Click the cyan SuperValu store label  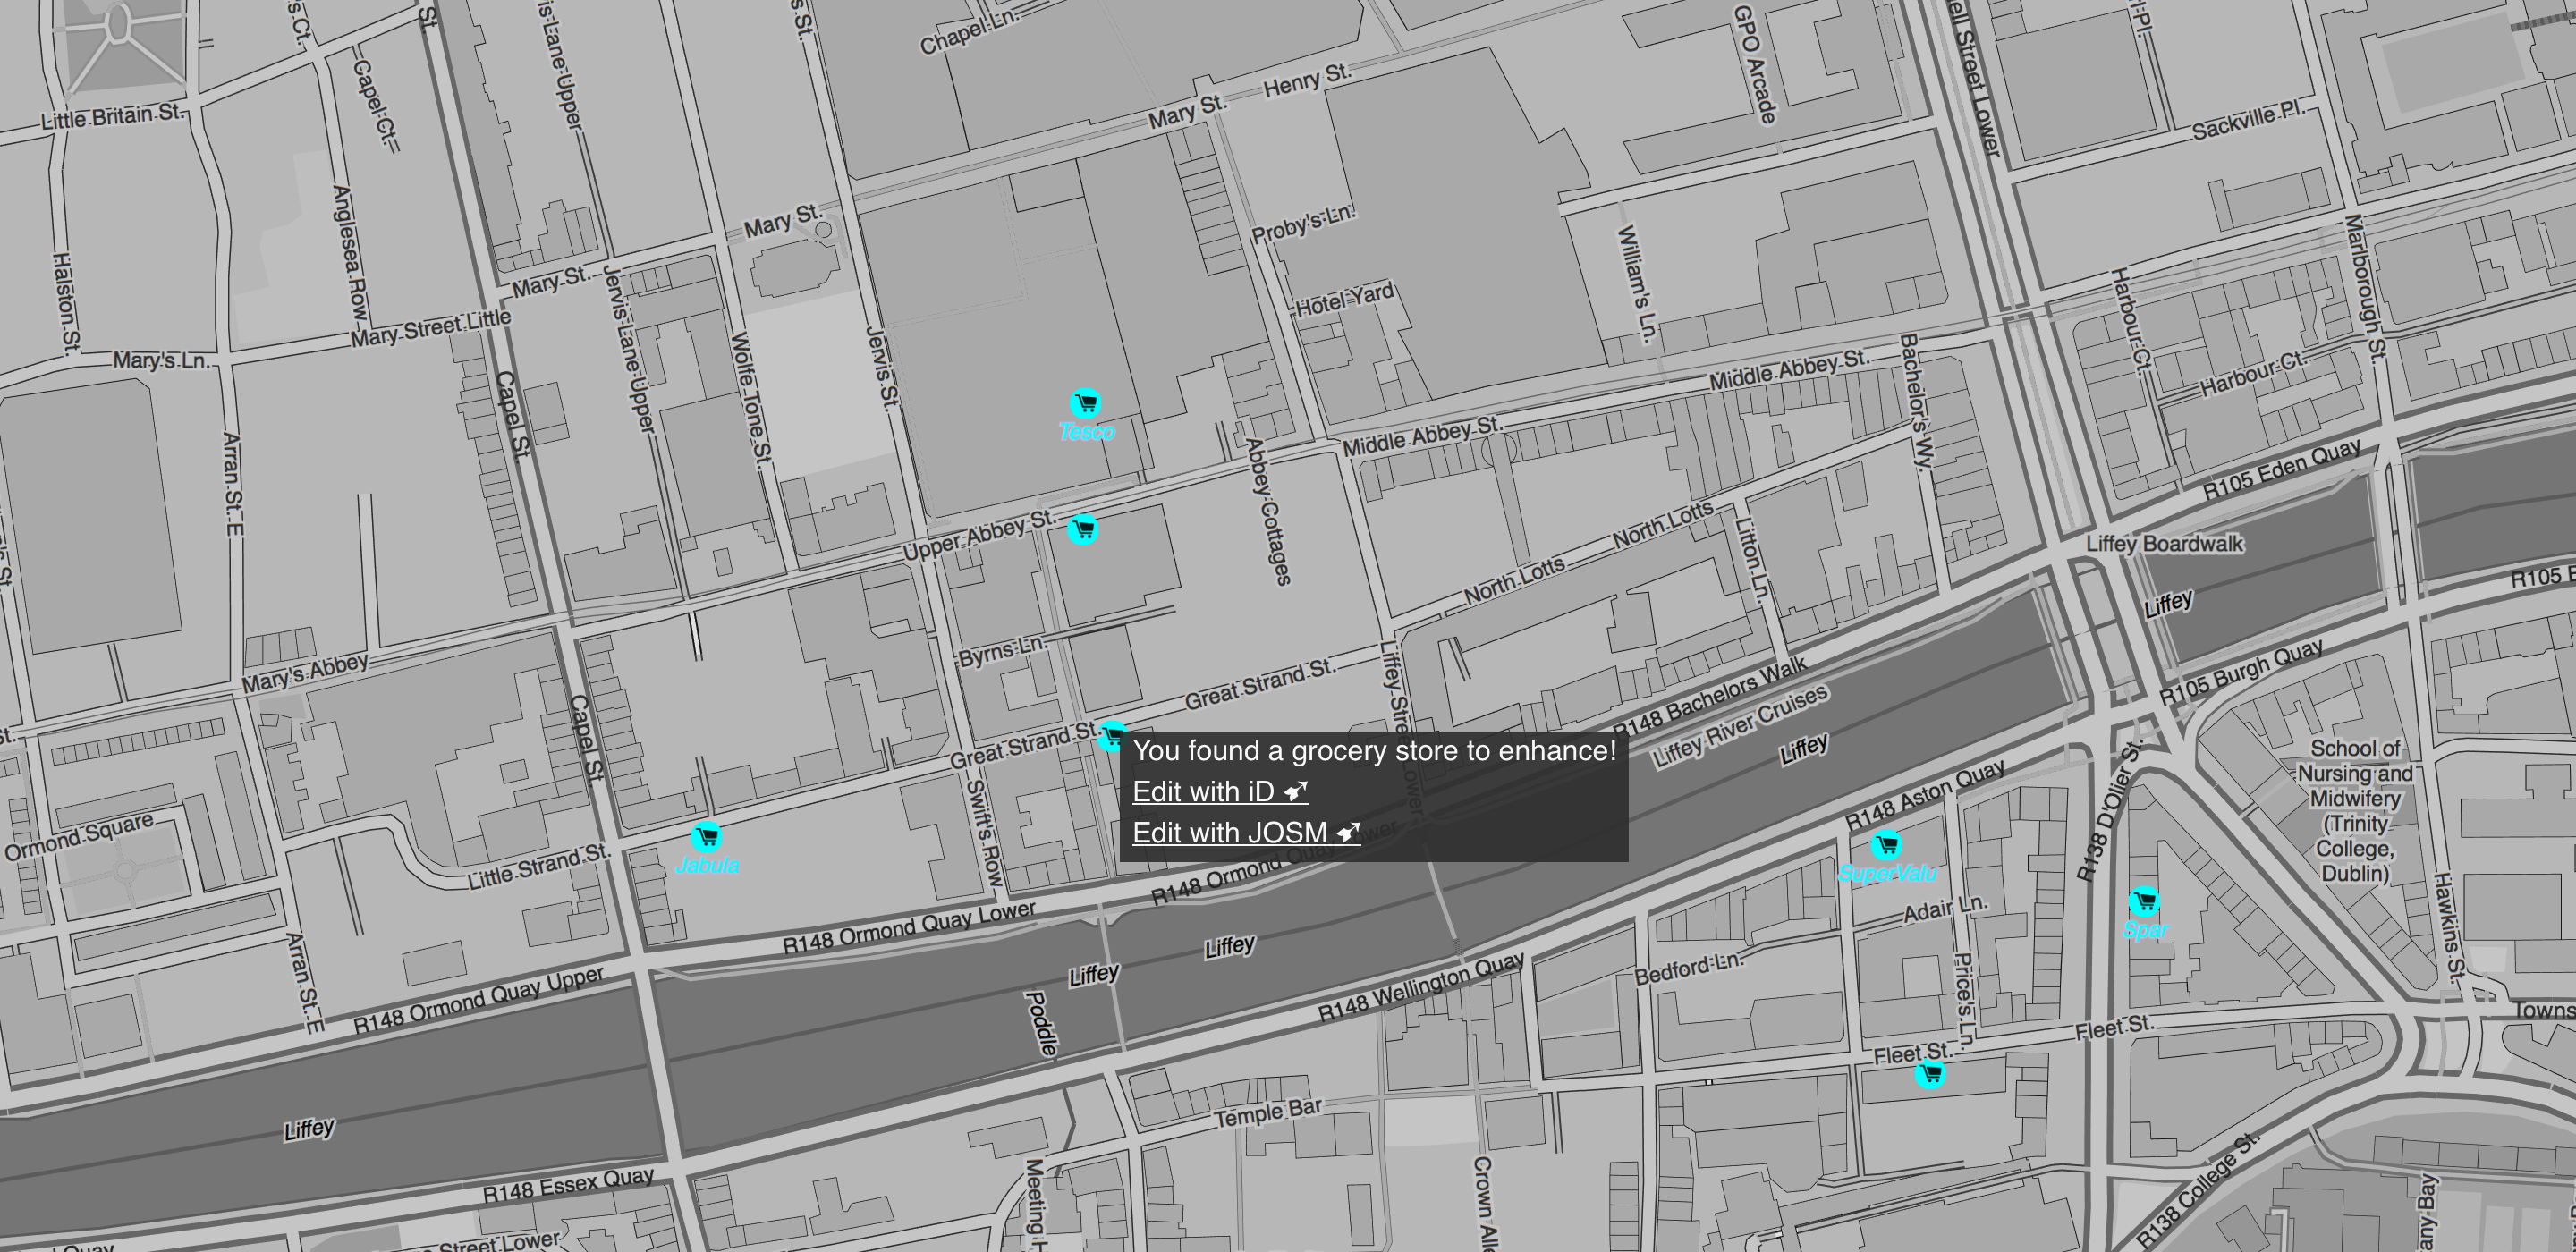coord(1887,873)
